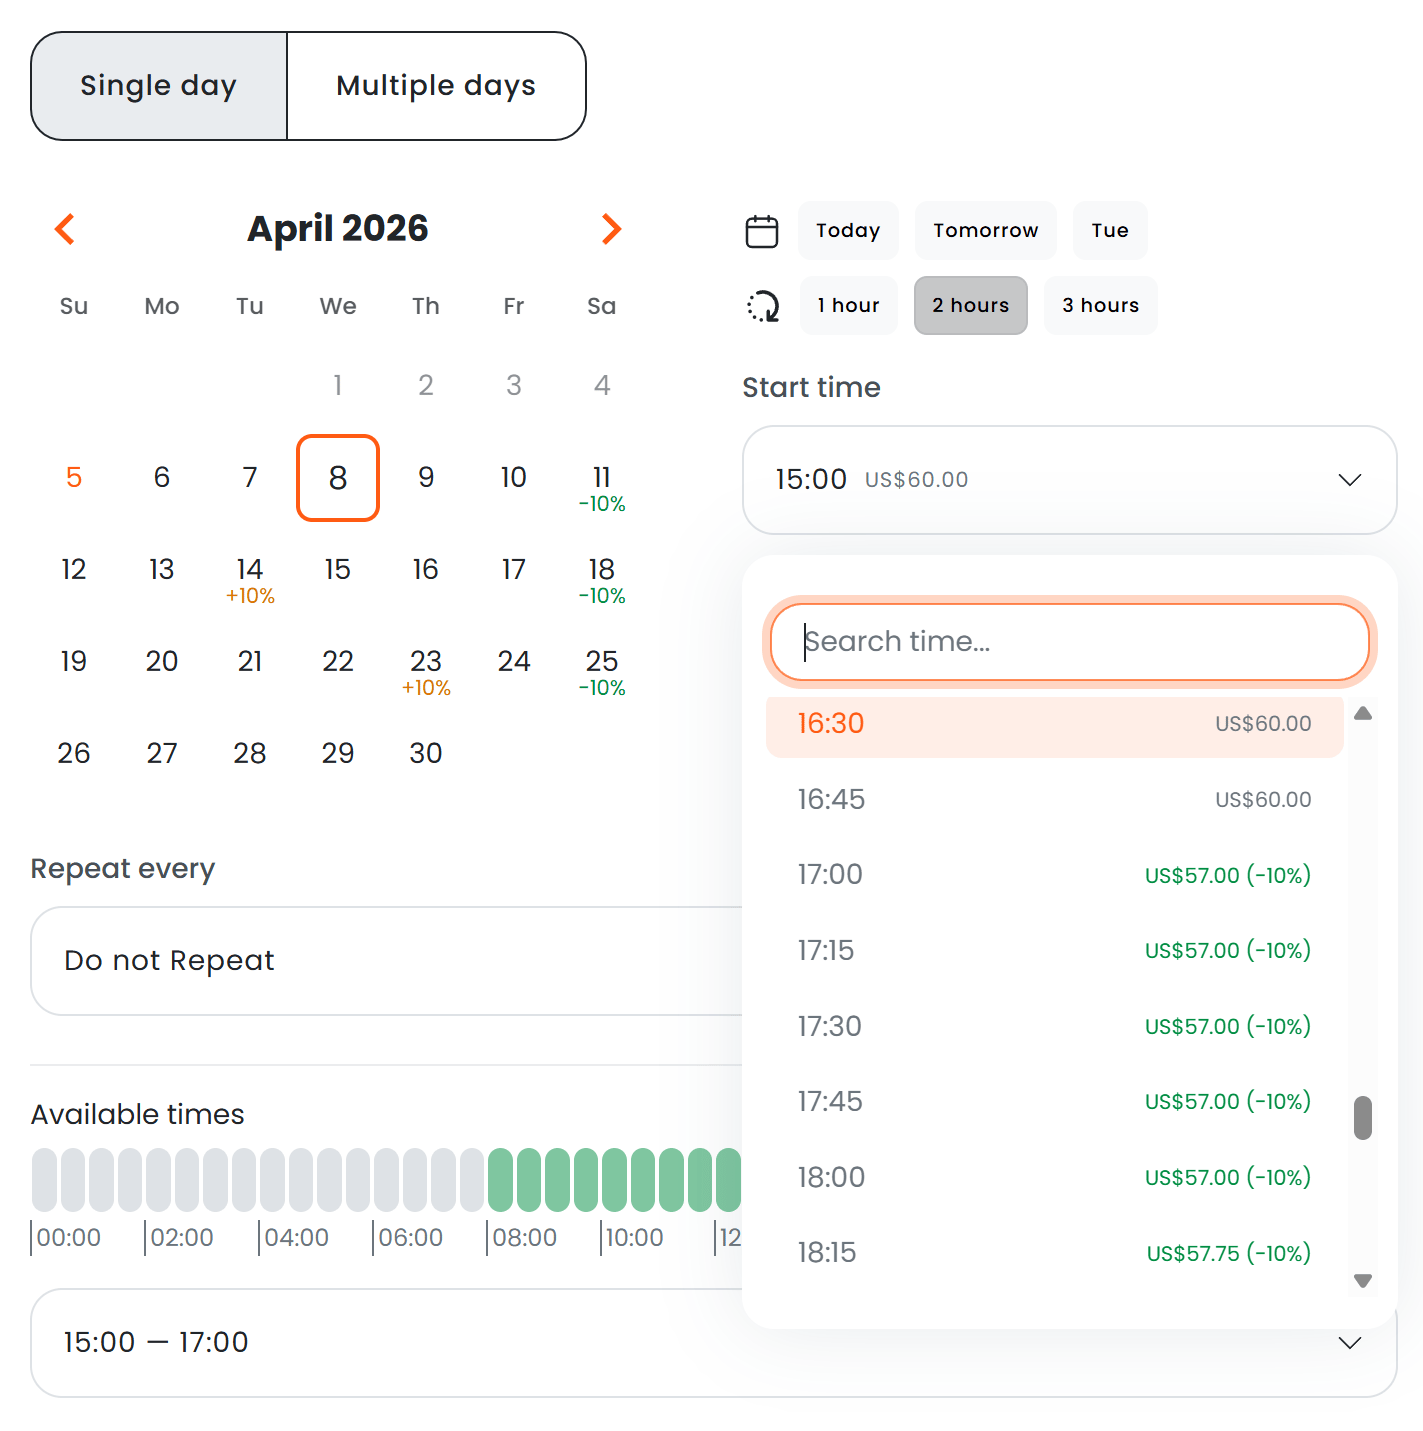
Task: Go to previous month arrow
Action: pos(65,229)
